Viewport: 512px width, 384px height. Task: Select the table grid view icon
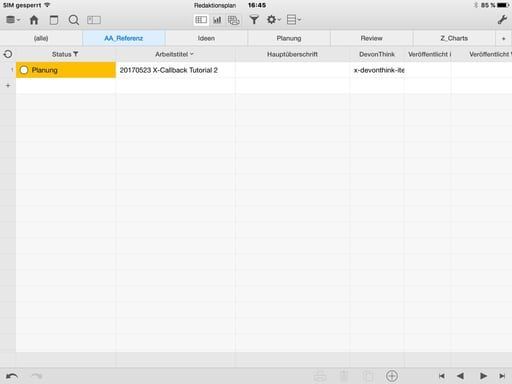pyautogui.click(x=201, y=20)
